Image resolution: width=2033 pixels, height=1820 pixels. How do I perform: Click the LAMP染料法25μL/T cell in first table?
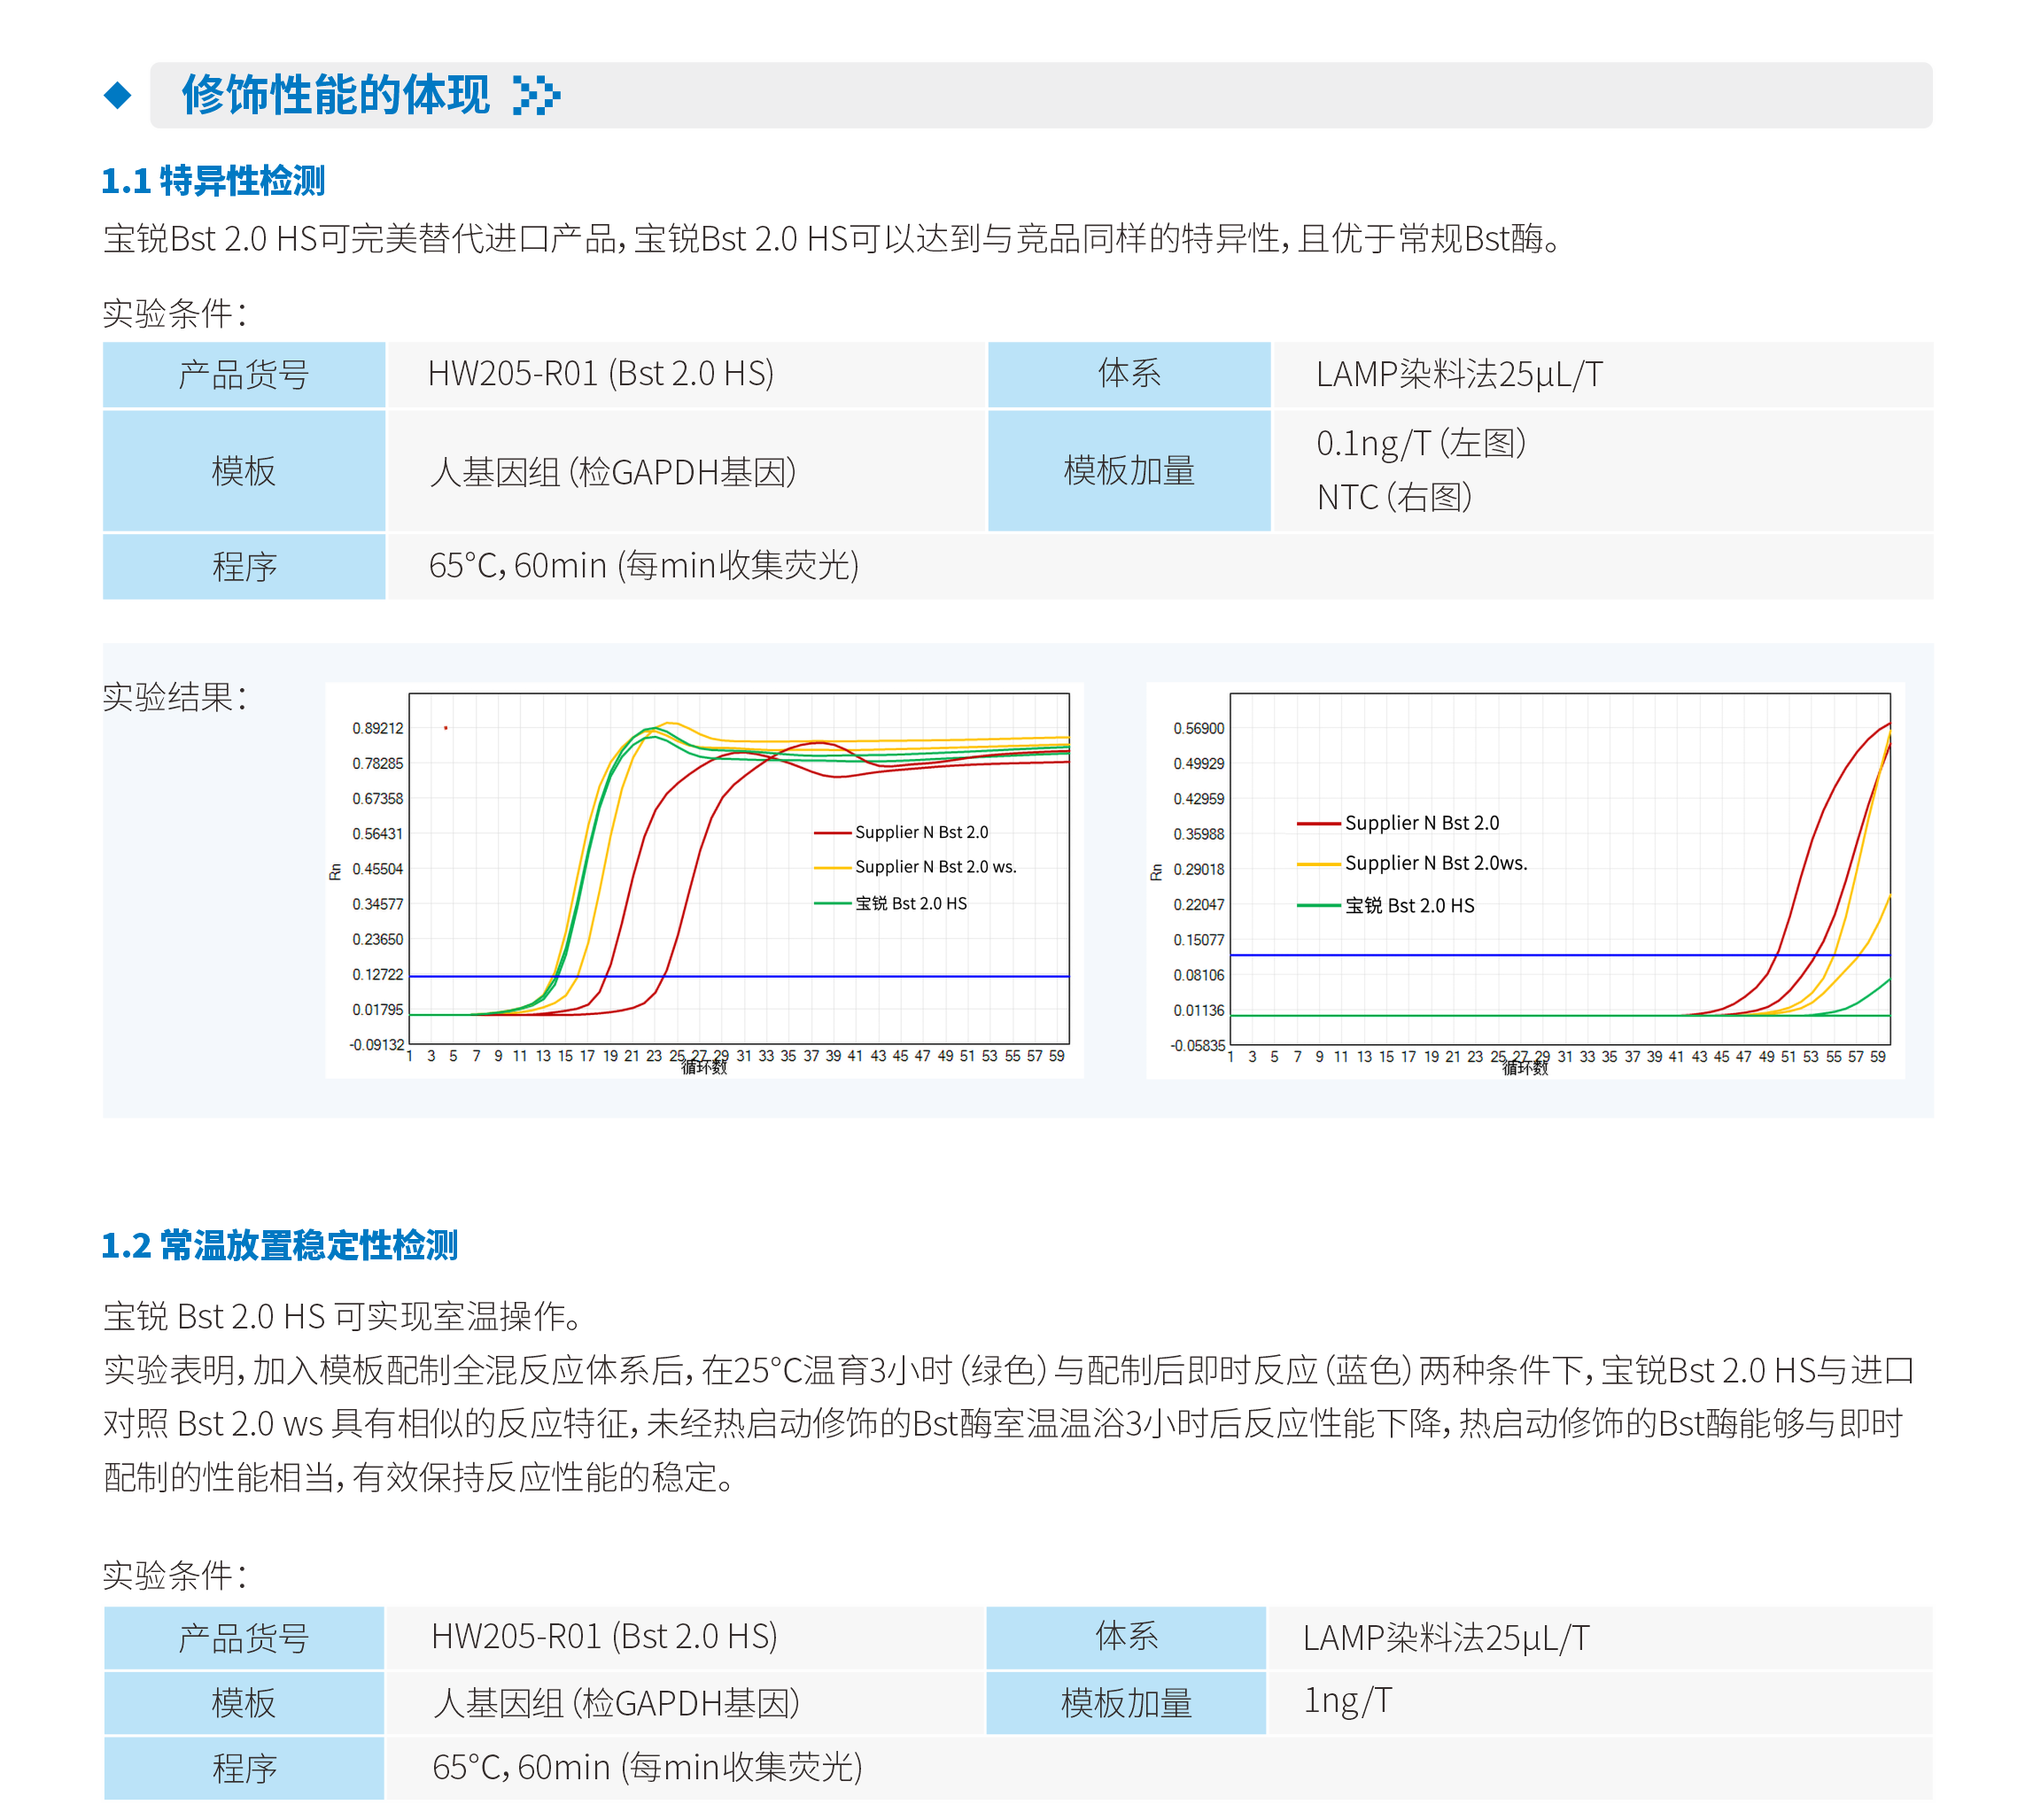point(1458,375)
